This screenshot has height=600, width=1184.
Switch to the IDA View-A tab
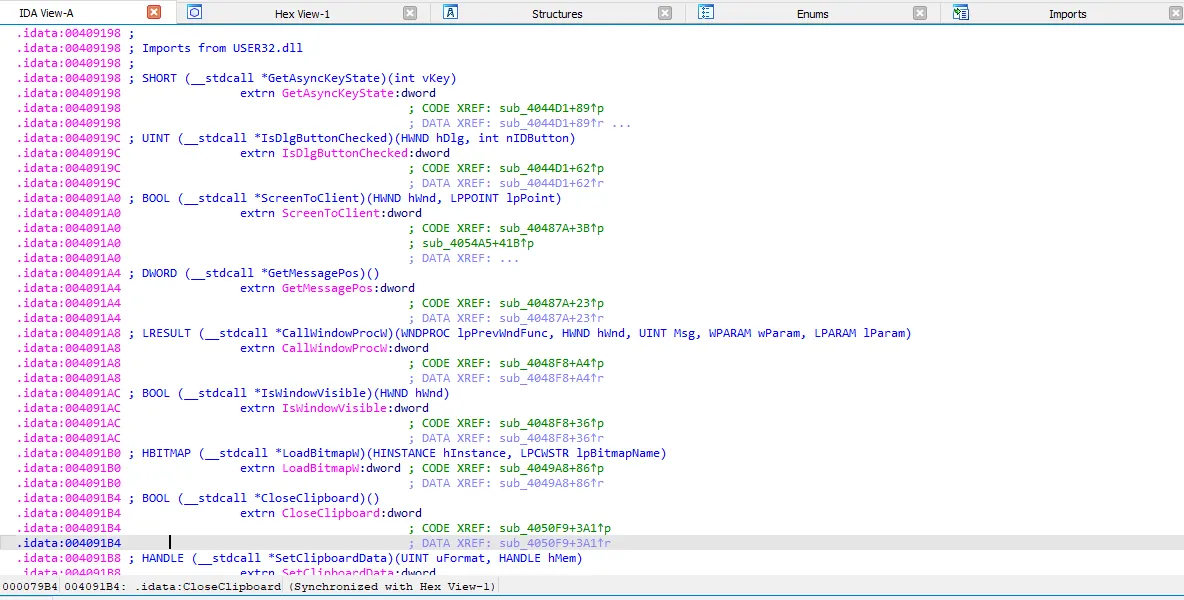[45, 14]
